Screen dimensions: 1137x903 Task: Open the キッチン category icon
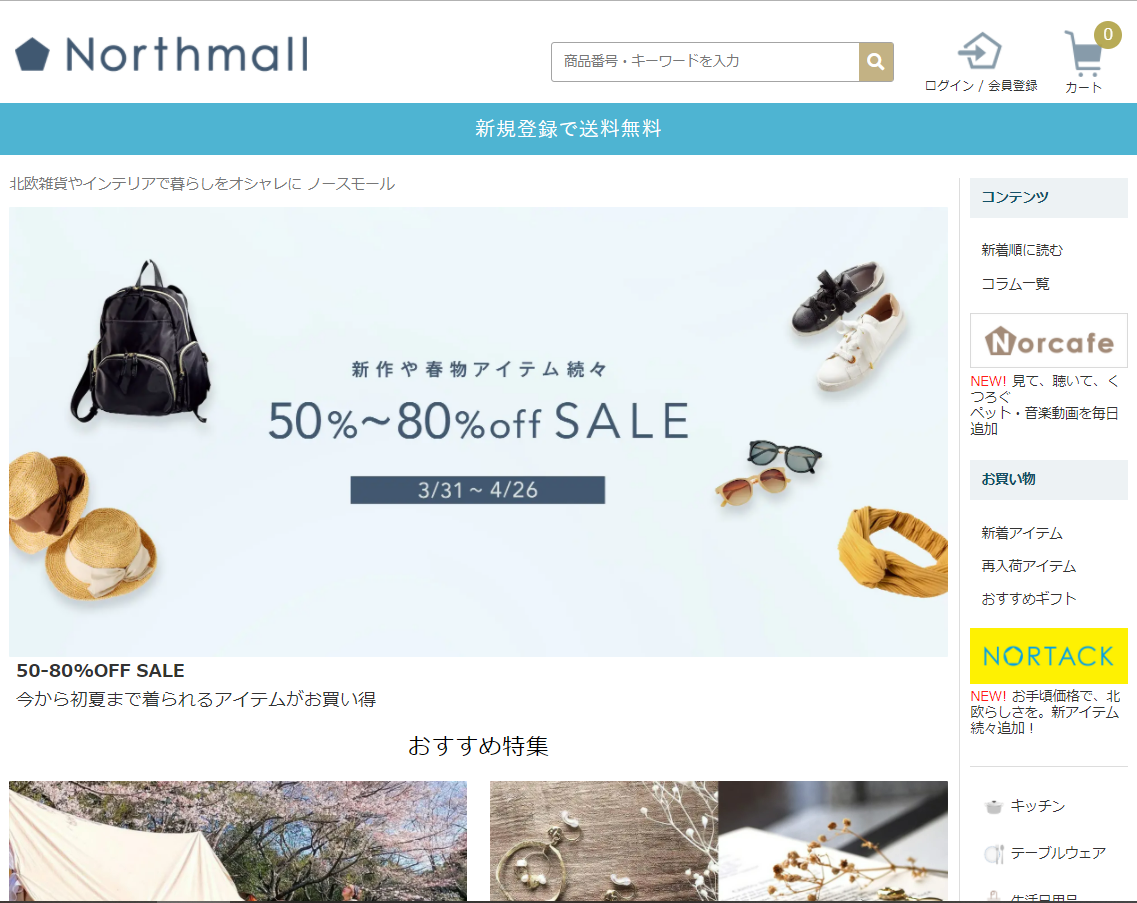point(993,806)
